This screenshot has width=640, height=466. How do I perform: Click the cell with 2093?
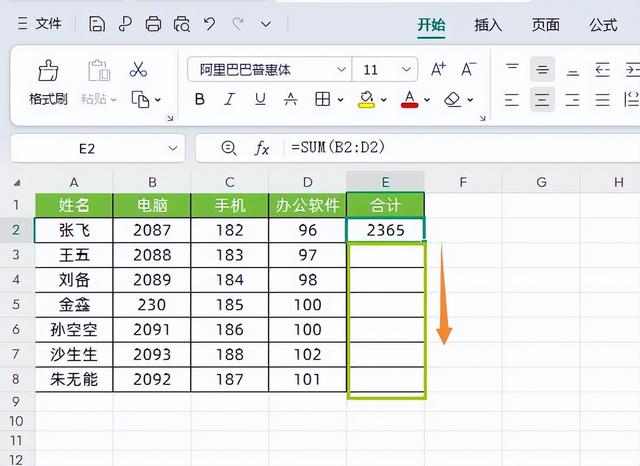click(152, 354)
